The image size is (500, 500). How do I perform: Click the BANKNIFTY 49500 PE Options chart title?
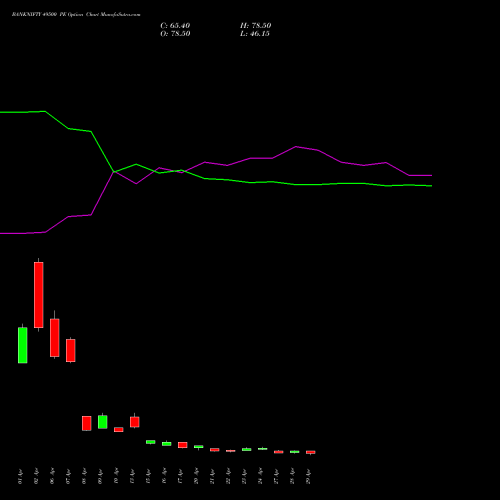pos(76,15)
